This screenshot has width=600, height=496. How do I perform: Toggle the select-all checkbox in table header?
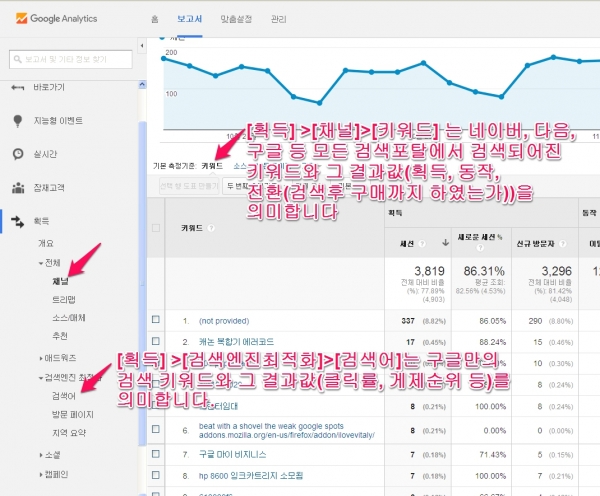click(155, 228)
